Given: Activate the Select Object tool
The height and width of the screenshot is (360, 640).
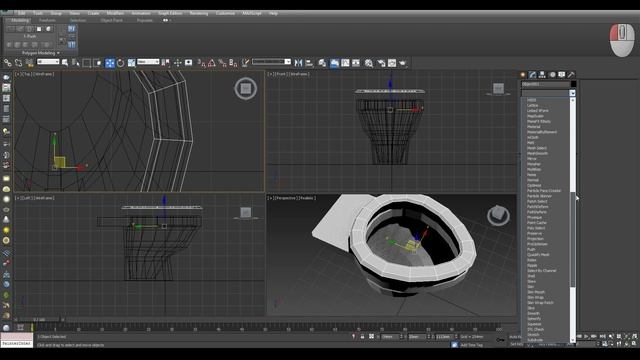Looking at the screenshot, I should [x=65, y=62].
